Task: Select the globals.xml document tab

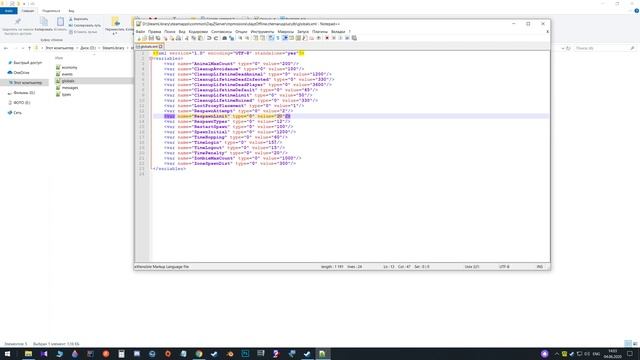Action: 149,47
